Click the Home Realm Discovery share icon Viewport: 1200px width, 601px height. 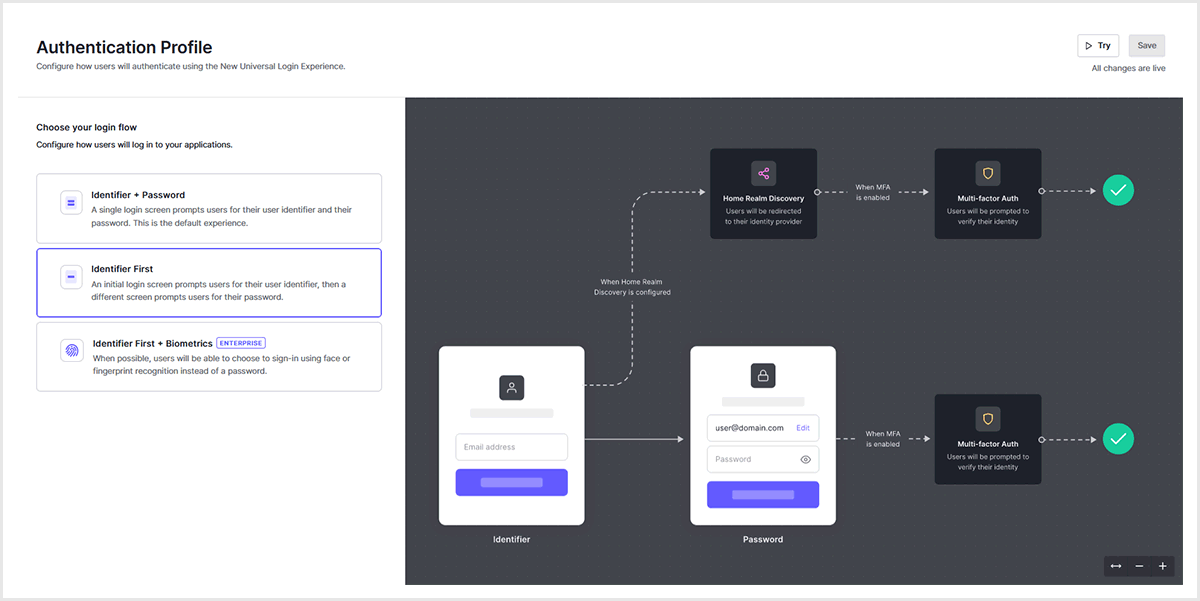click(x=763, y=173)
